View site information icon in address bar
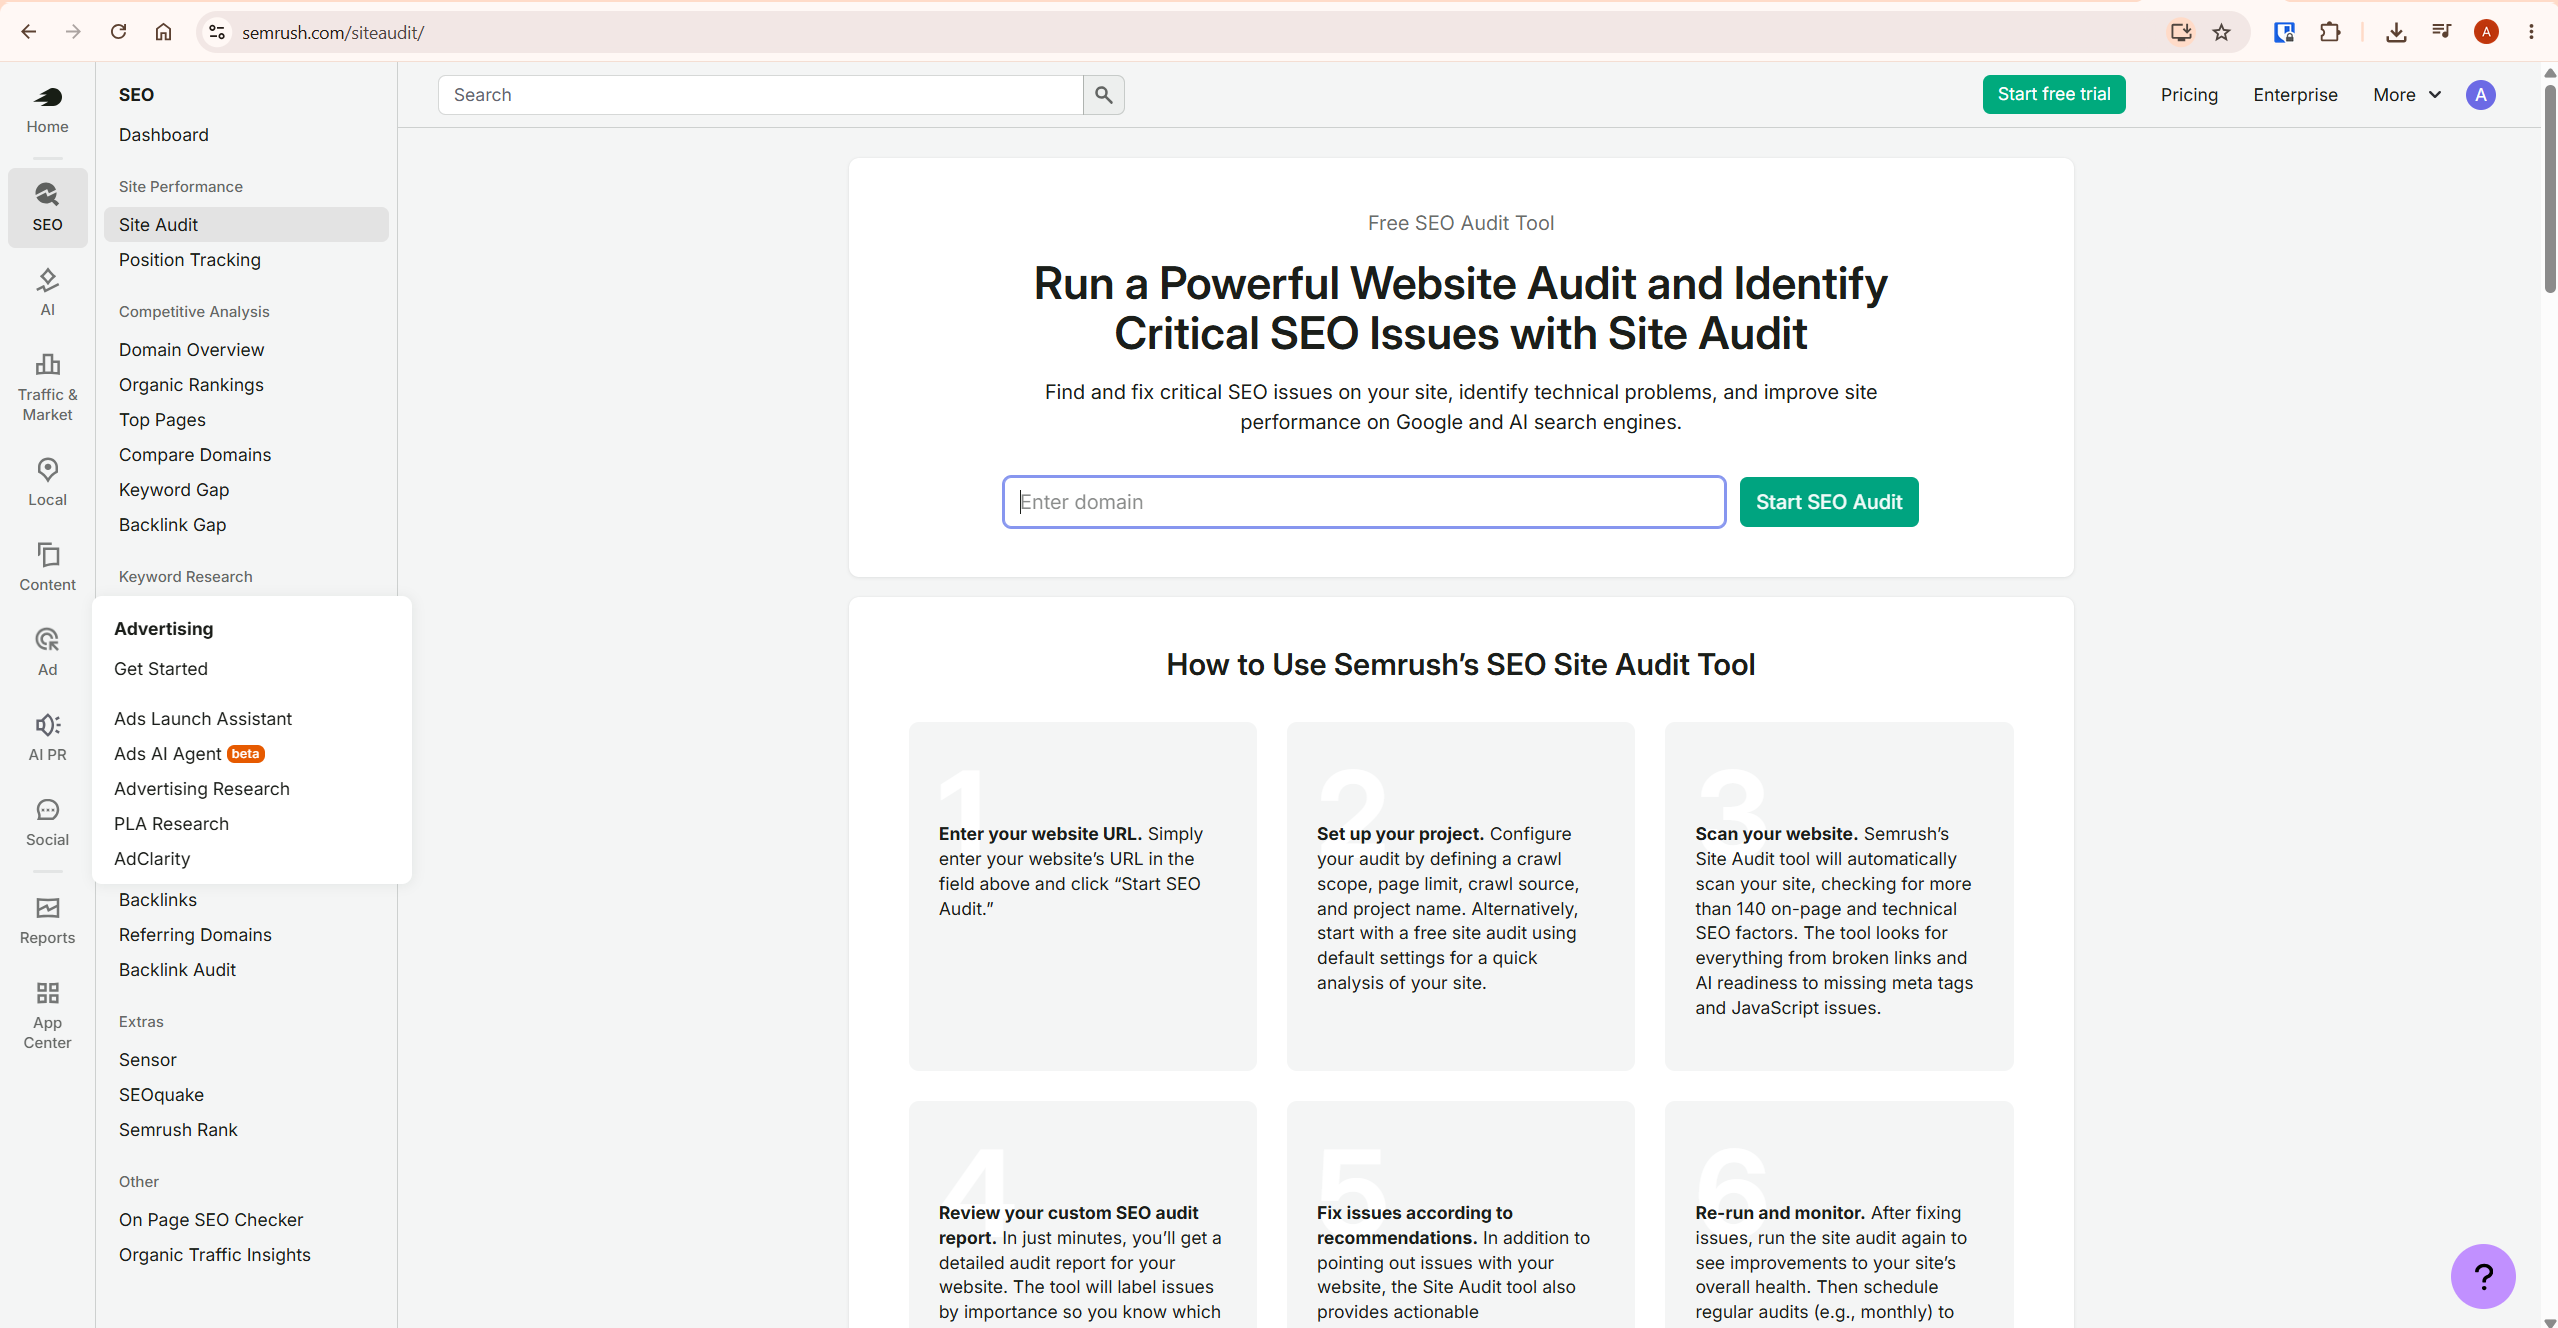The width and height of the screenshot is (2558, 1328). tap(217, 32)
